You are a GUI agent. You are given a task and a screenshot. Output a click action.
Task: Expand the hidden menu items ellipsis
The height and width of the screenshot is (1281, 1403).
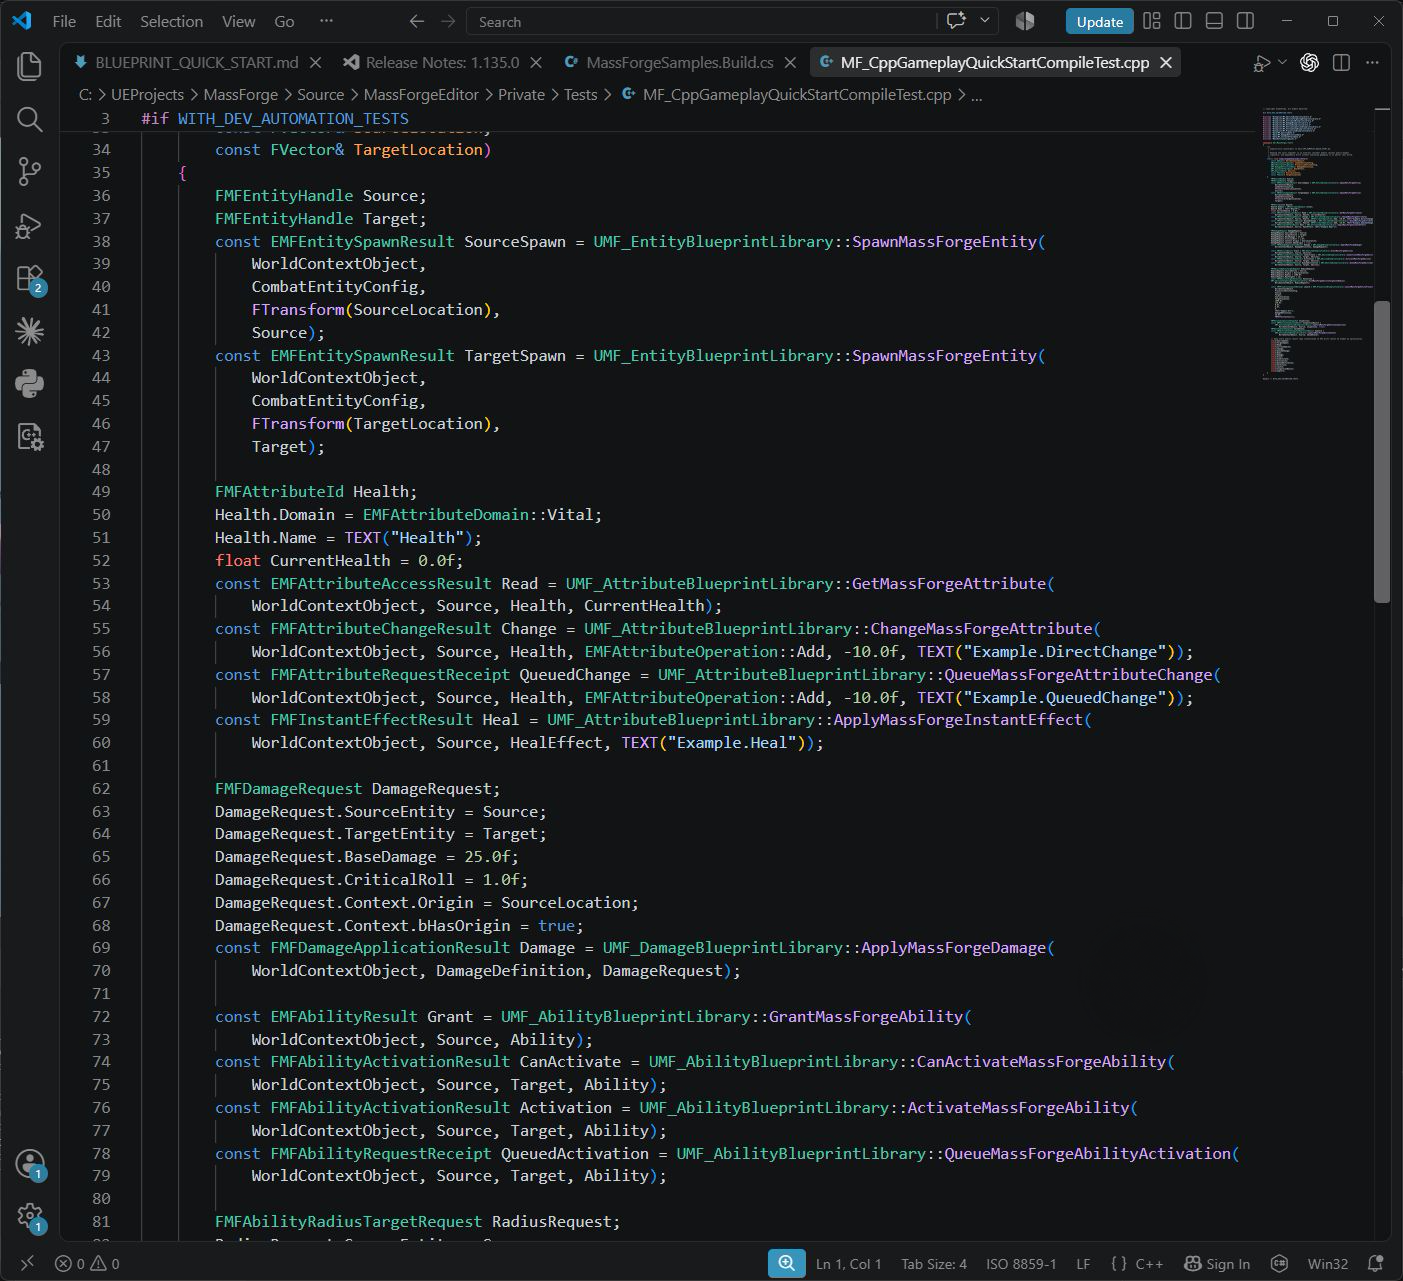click(326, 21)
